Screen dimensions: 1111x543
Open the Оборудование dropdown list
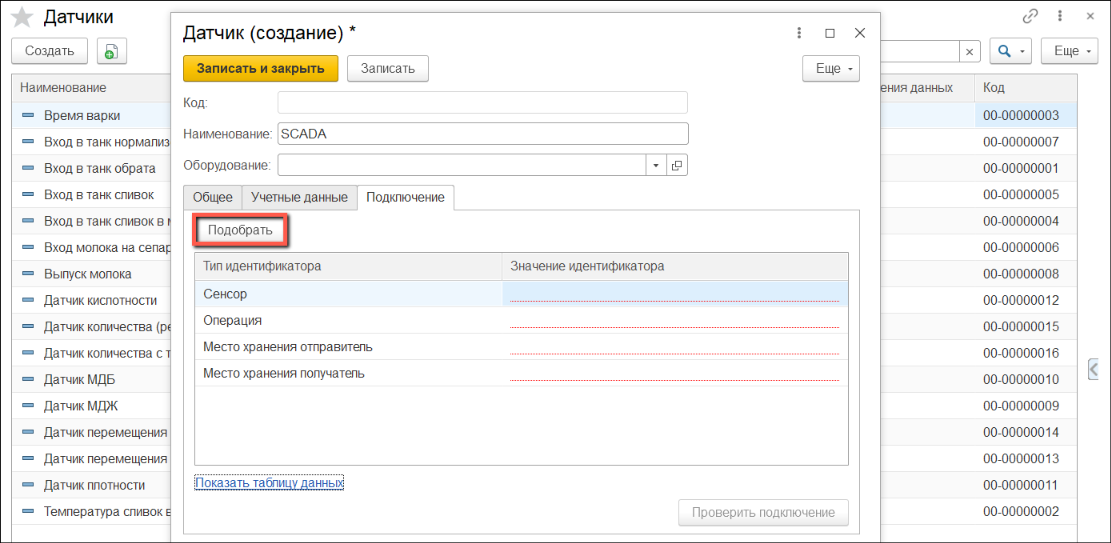coord(655,165)
